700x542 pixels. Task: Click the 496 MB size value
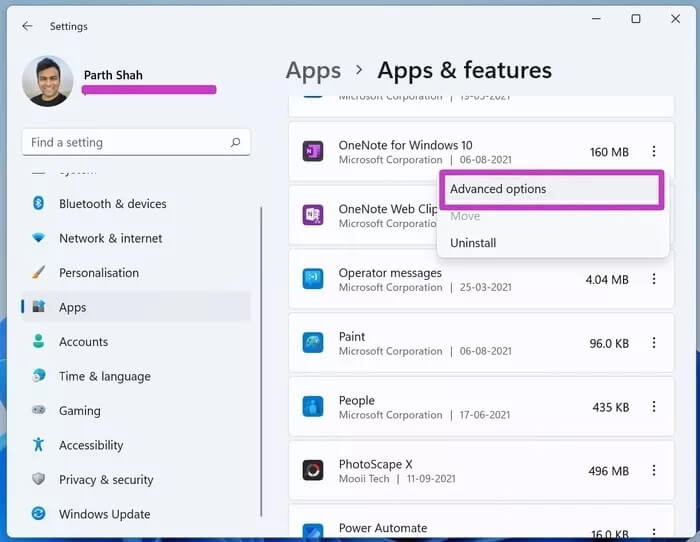(x=608, y=471)
